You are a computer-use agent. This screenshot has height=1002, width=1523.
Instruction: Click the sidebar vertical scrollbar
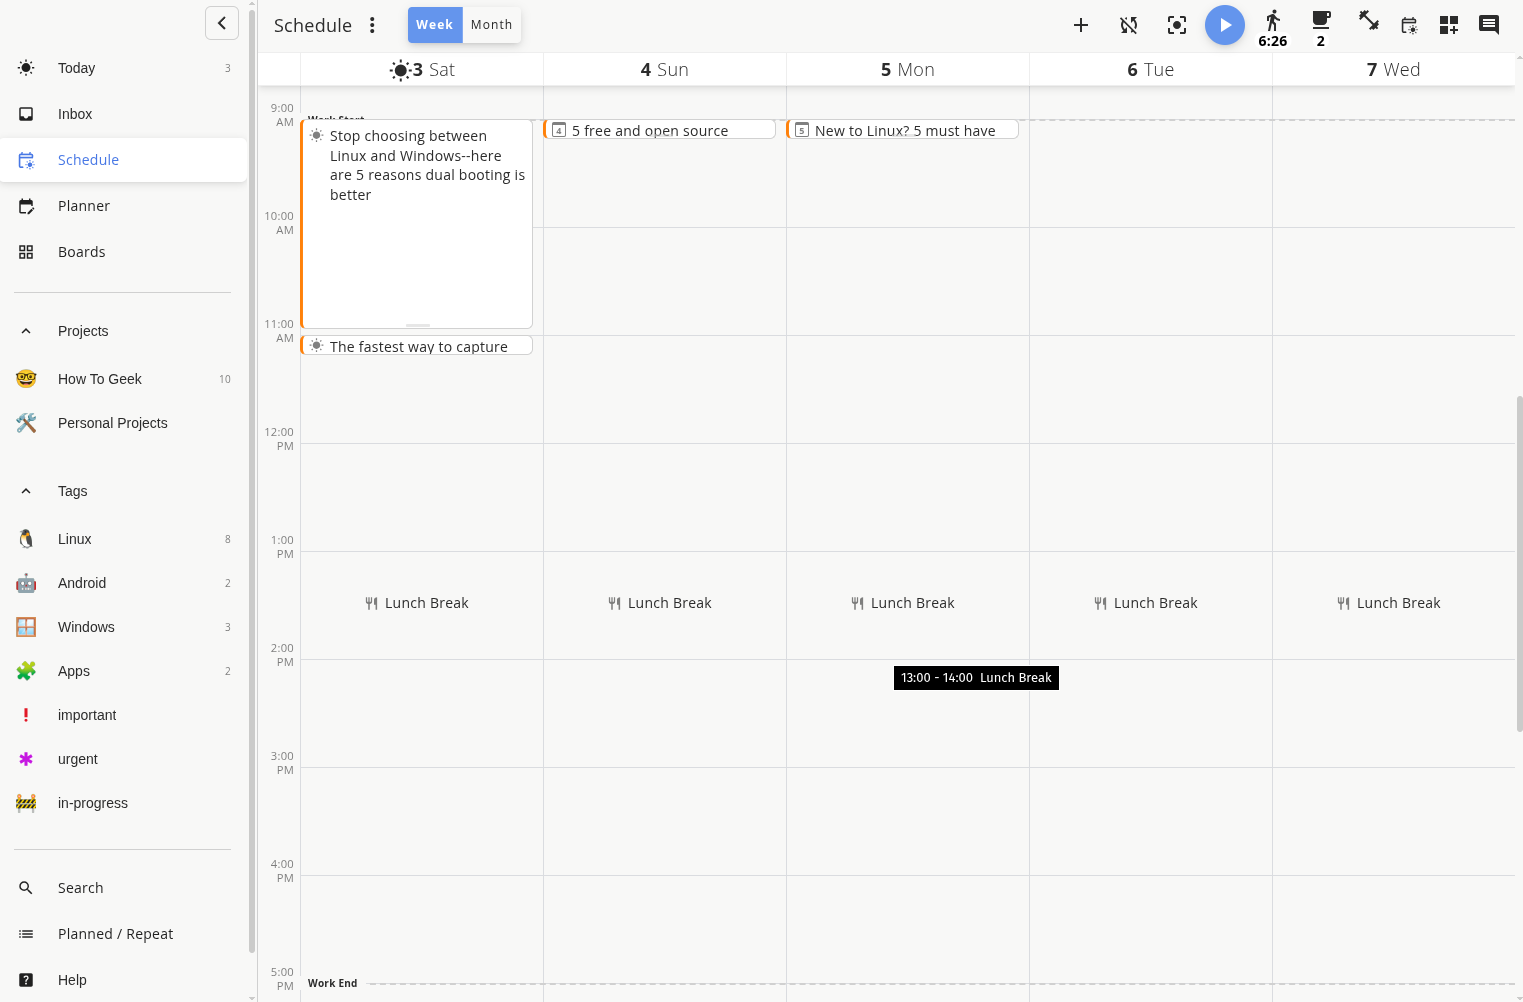click(x=252, y=480)
